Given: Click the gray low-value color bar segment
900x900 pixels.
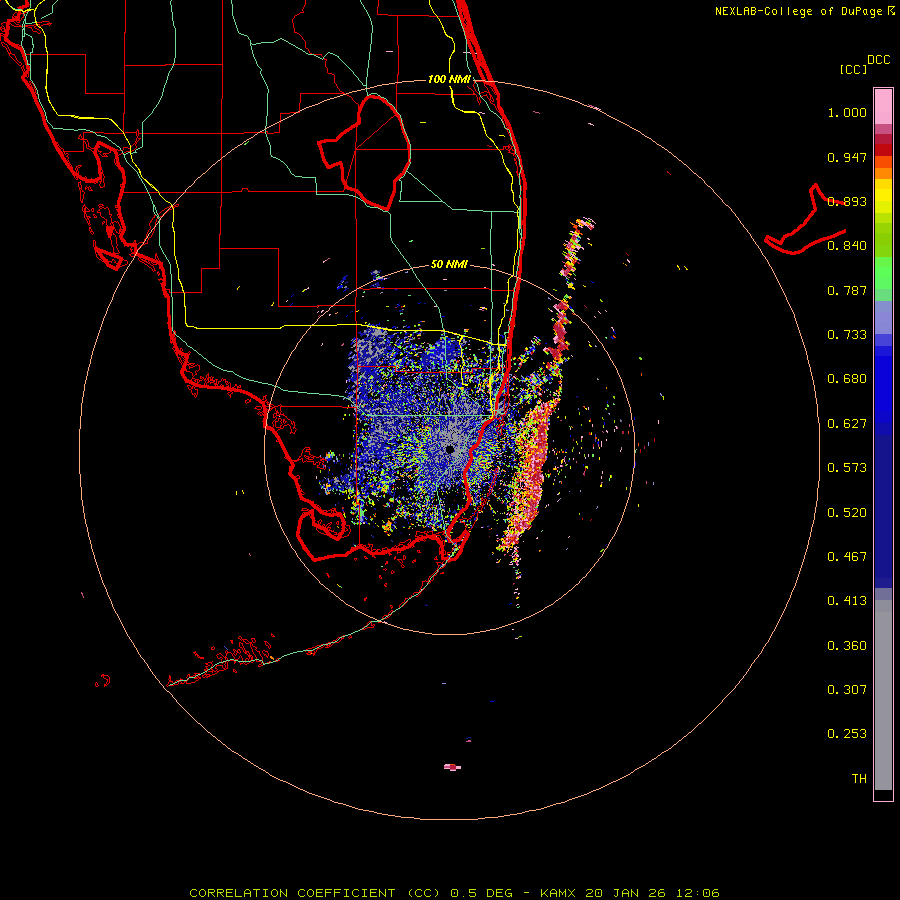Looking at the screenshot, I should 883,695.
